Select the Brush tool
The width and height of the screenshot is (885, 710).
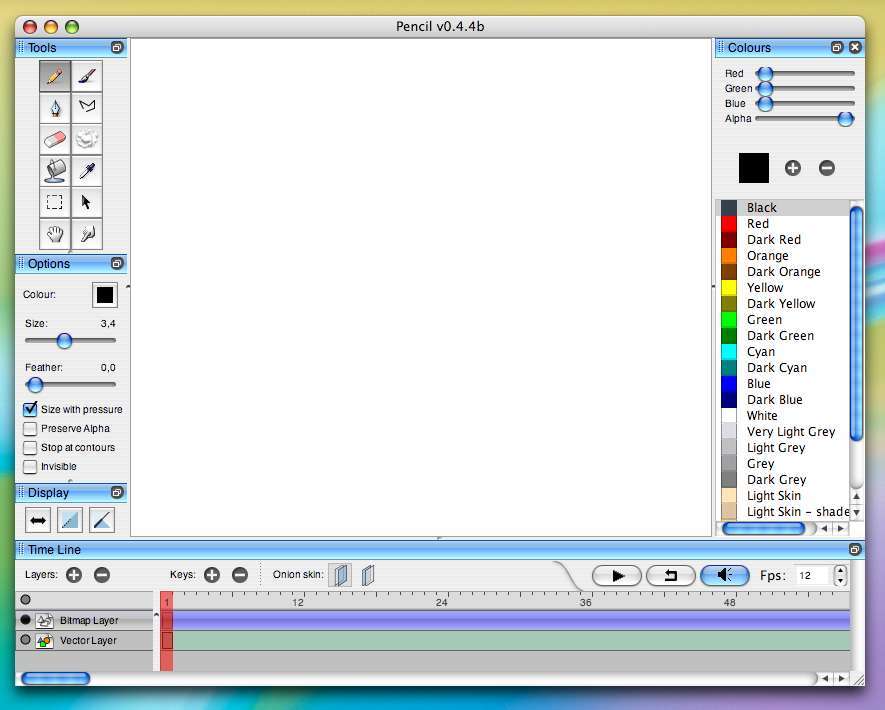pyautogui.click(x=86, y=76)
